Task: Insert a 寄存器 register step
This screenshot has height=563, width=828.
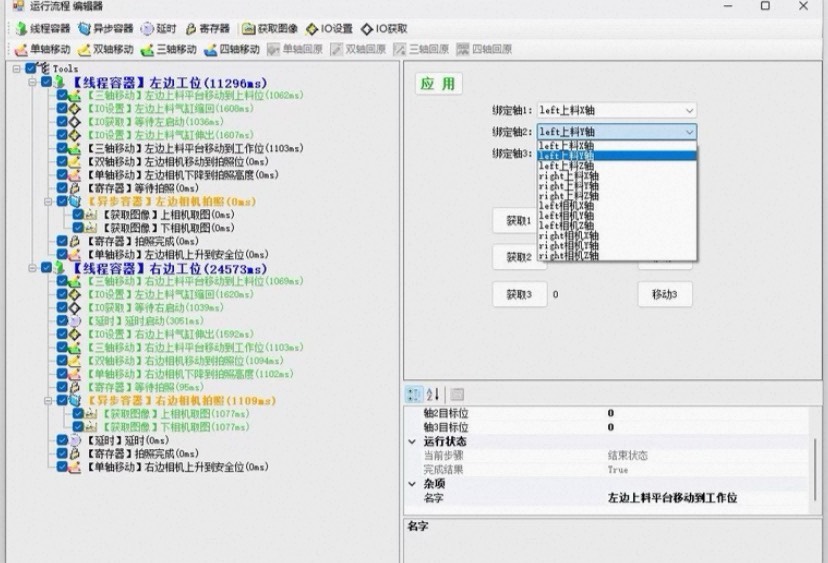Action: pos(207,29)
